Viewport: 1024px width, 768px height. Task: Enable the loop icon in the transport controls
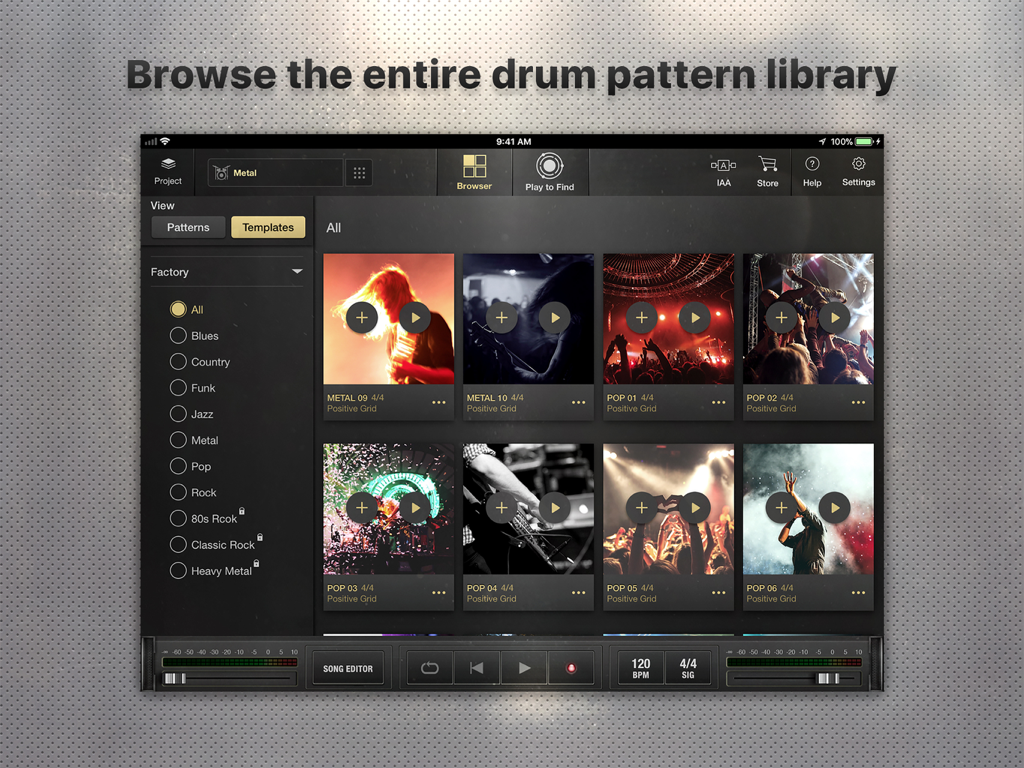(x=429, y=667)
